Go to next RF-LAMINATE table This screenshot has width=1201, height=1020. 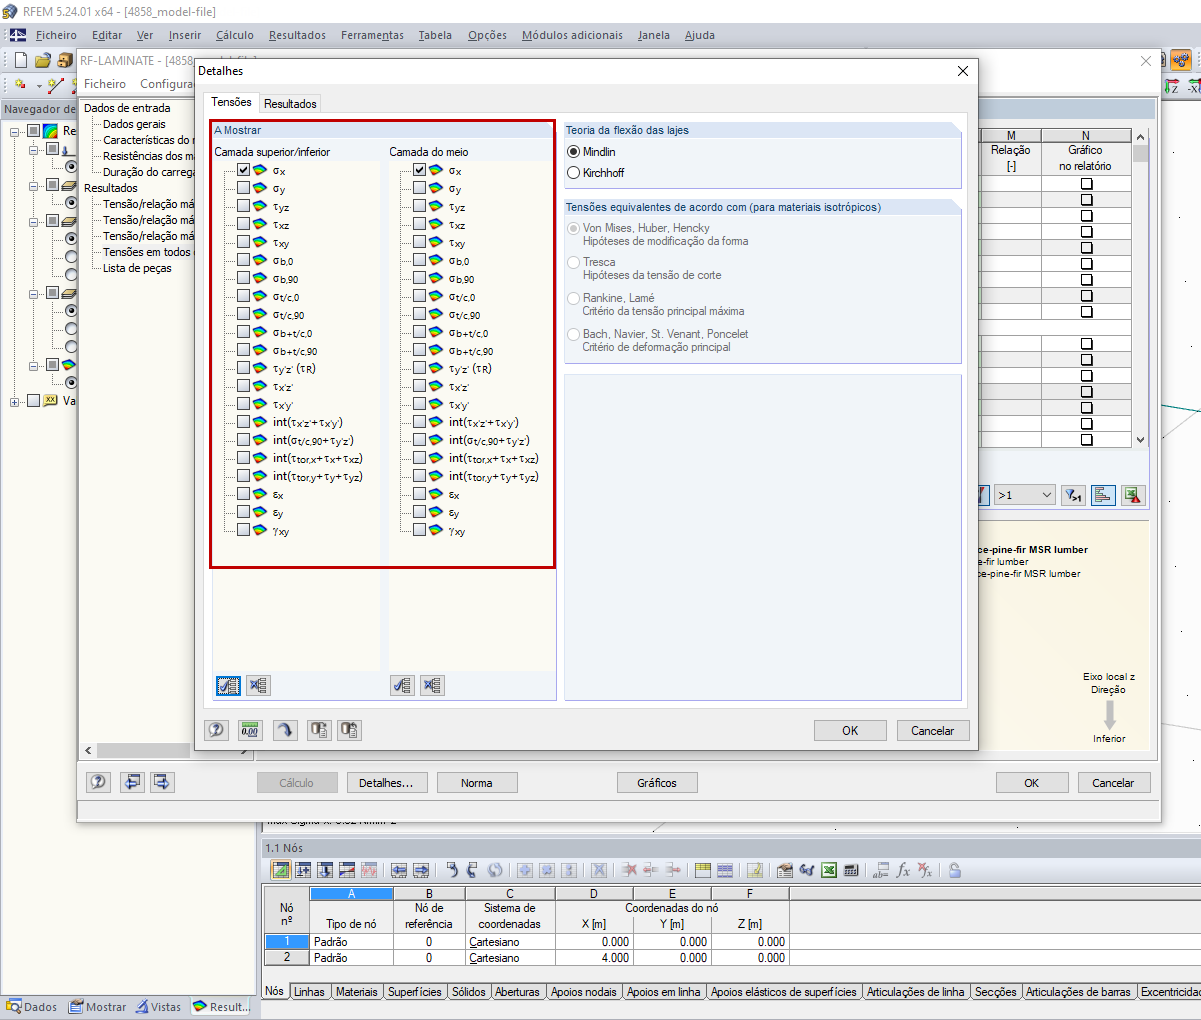[x=162, y=783]
